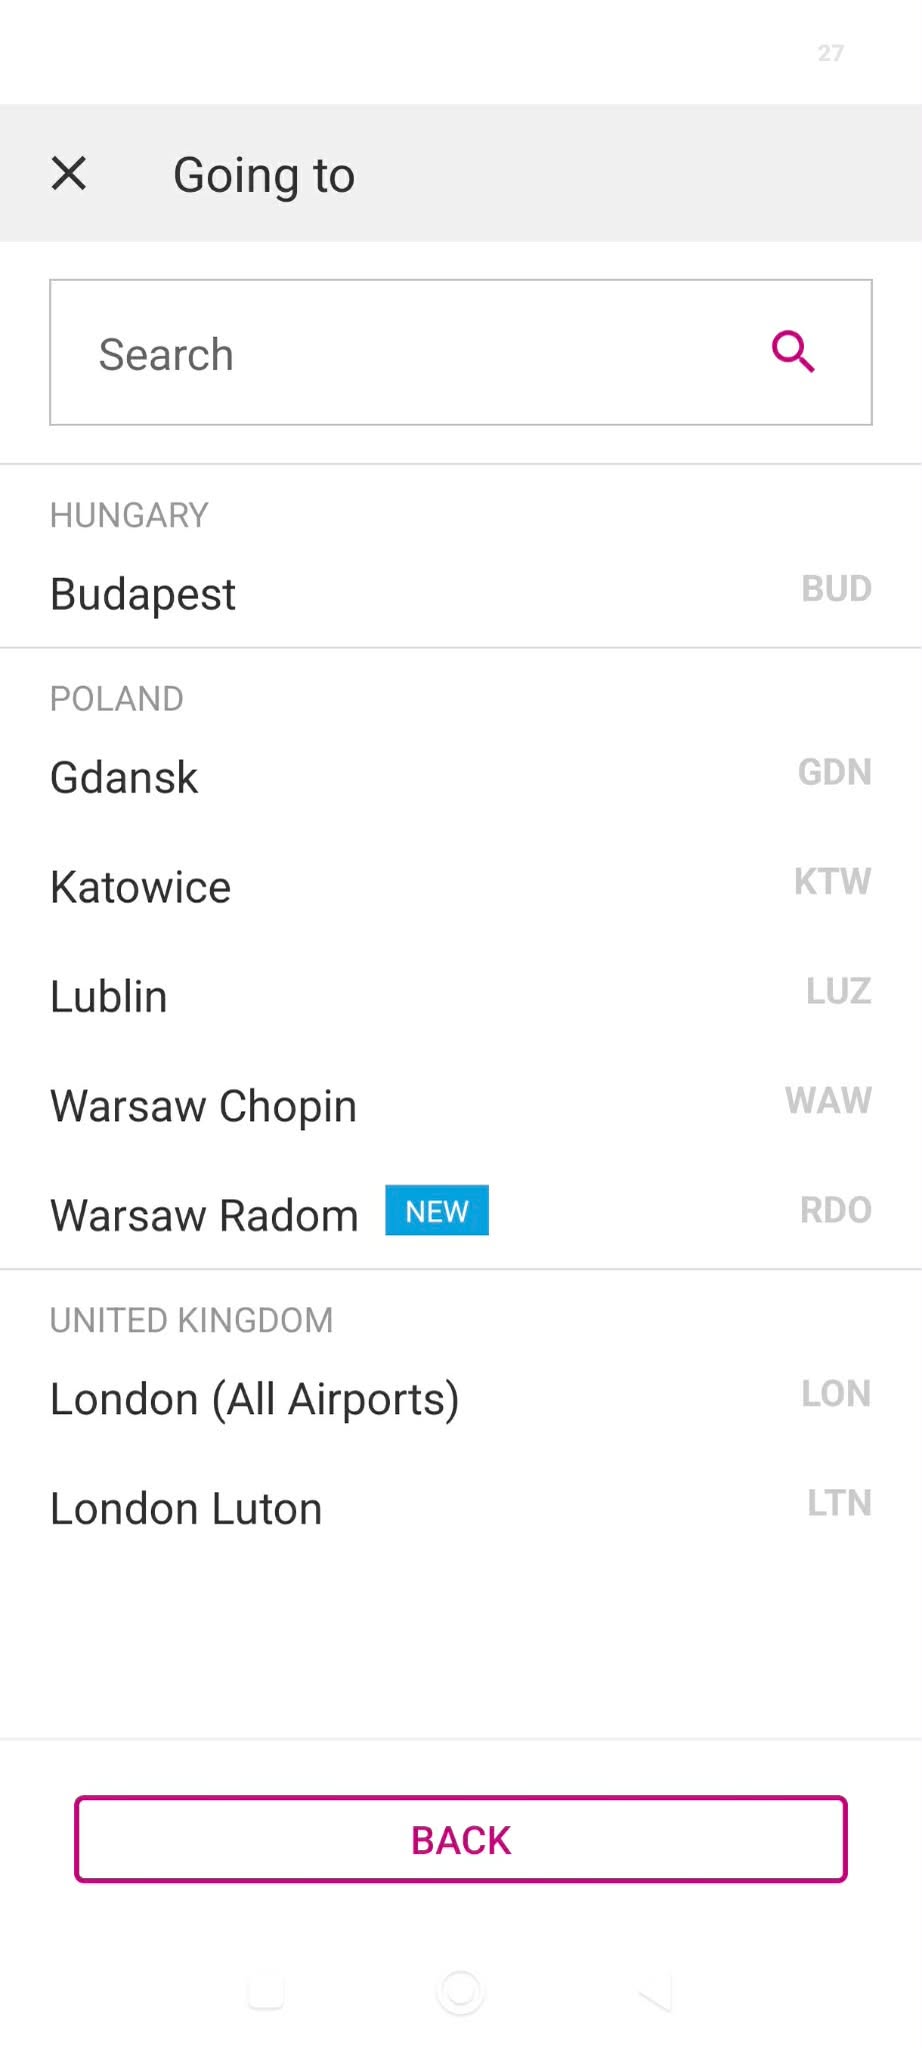The width and height of the screenshot is (922, 2048).
Task: Tap the BUD airport code
Action: click(x=836, y=589)
